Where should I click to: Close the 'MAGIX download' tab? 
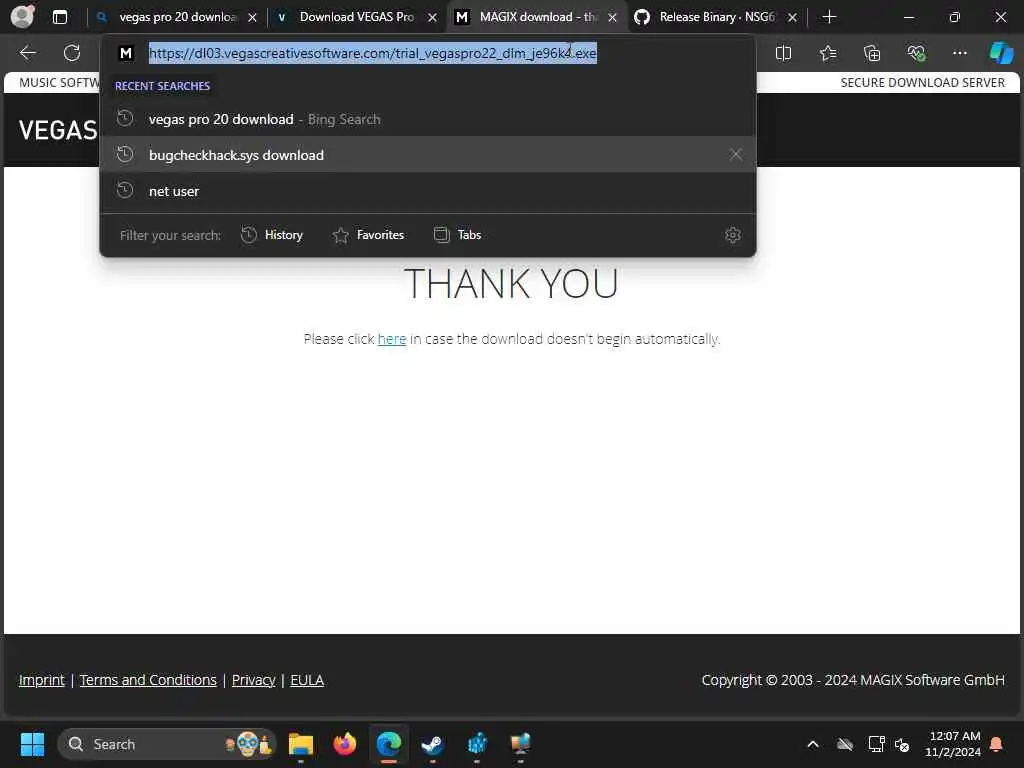[612, 18]
